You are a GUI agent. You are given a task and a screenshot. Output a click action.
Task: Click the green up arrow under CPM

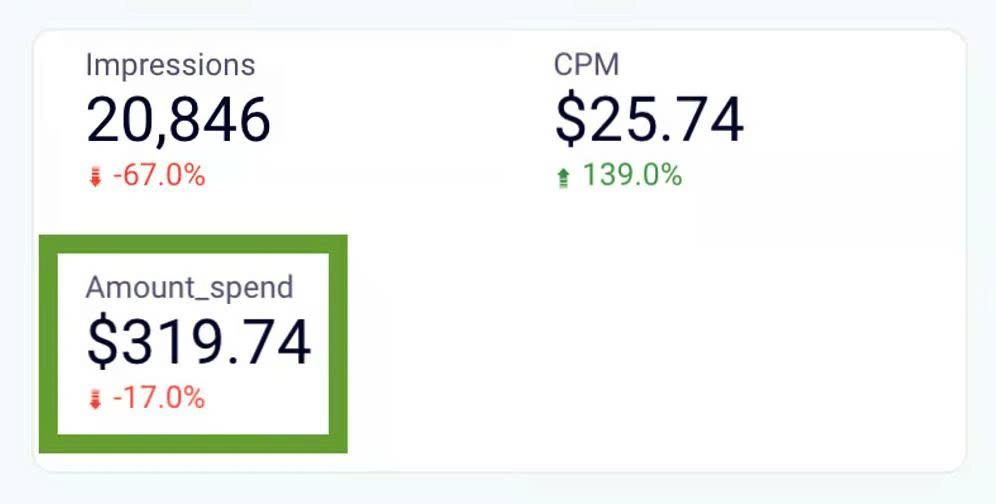(x=563, y=177)
